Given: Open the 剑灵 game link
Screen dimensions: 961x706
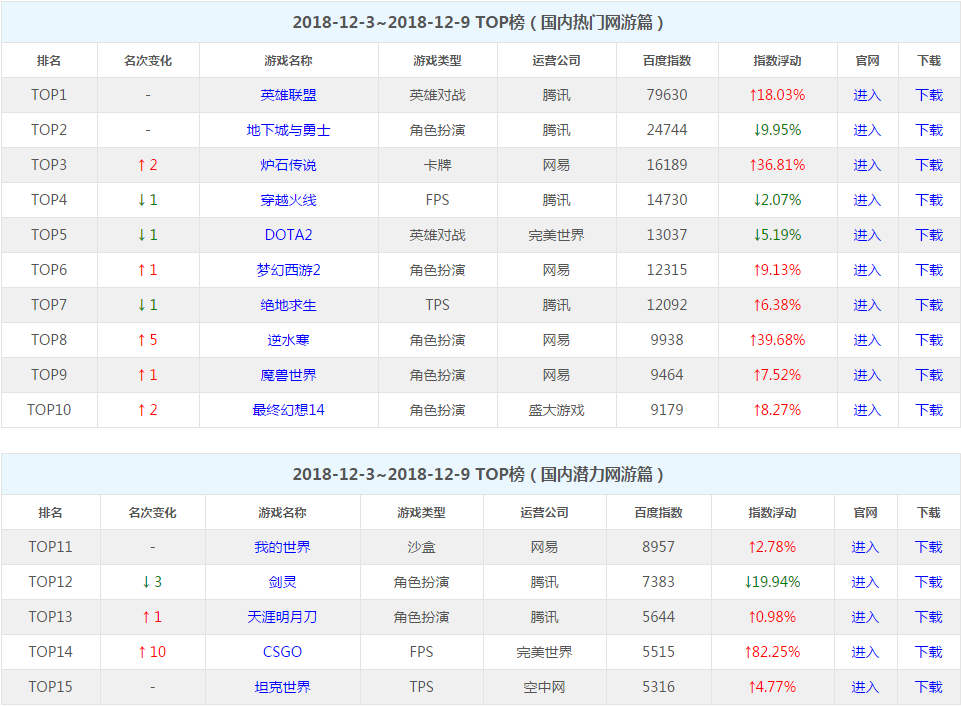Looking at the screenshot, I should 282,582.
